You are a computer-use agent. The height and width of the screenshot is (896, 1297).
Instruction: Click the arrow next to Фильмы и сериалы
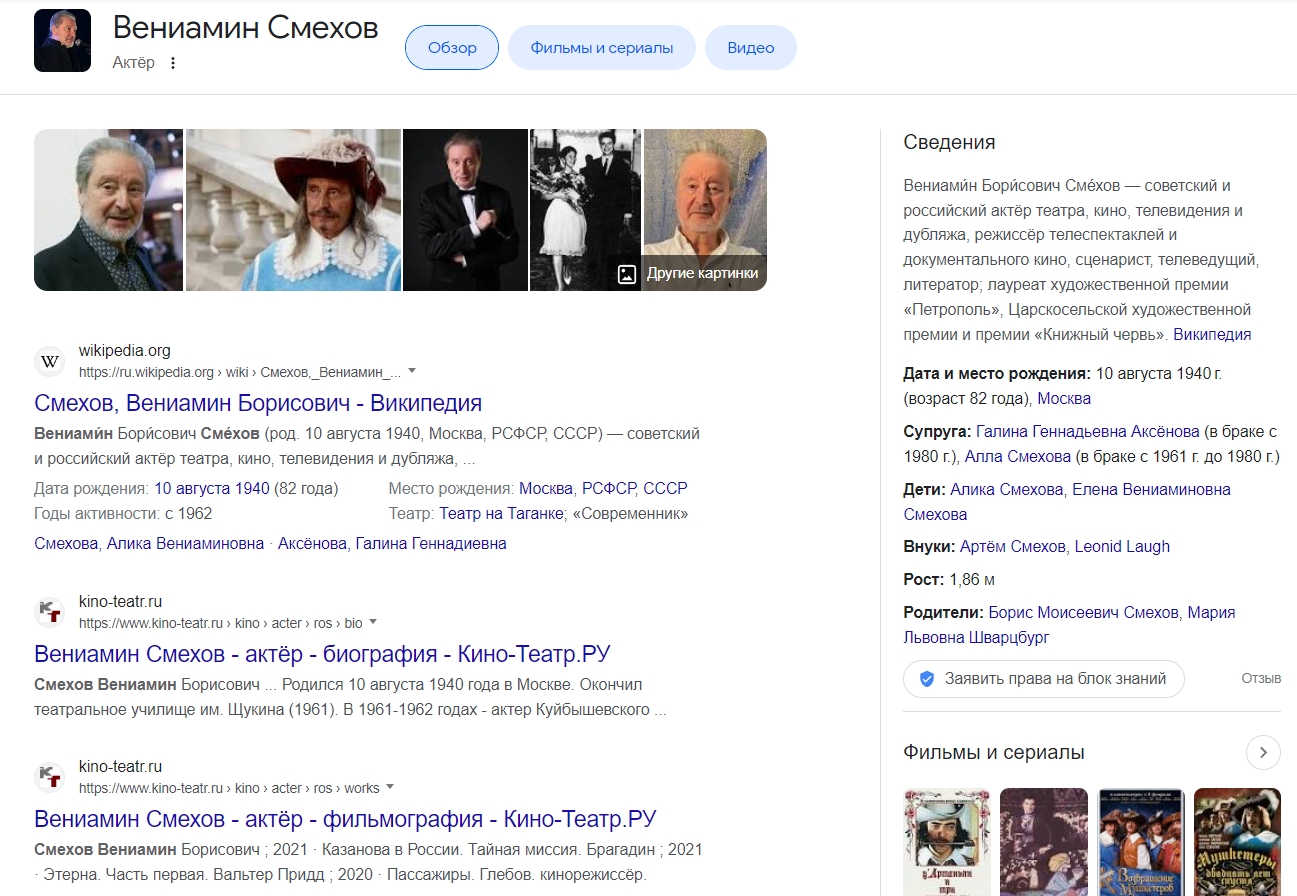point(1263,752)
